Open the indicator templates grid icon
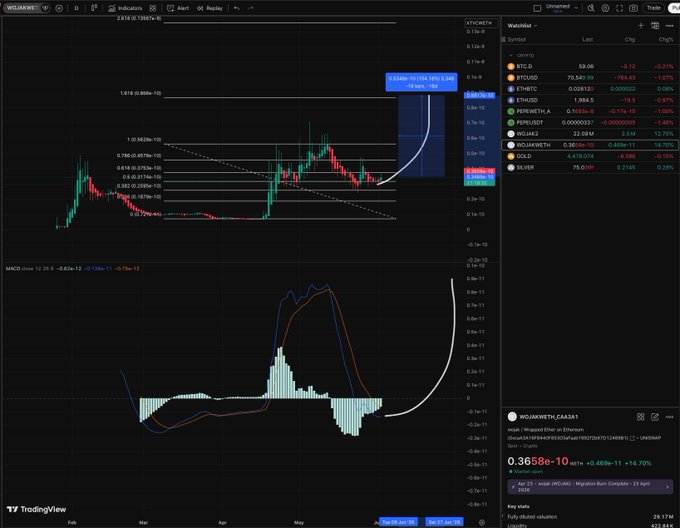This screenshot has width=680, height=528. pyautogui.click(x=153, y=8)
